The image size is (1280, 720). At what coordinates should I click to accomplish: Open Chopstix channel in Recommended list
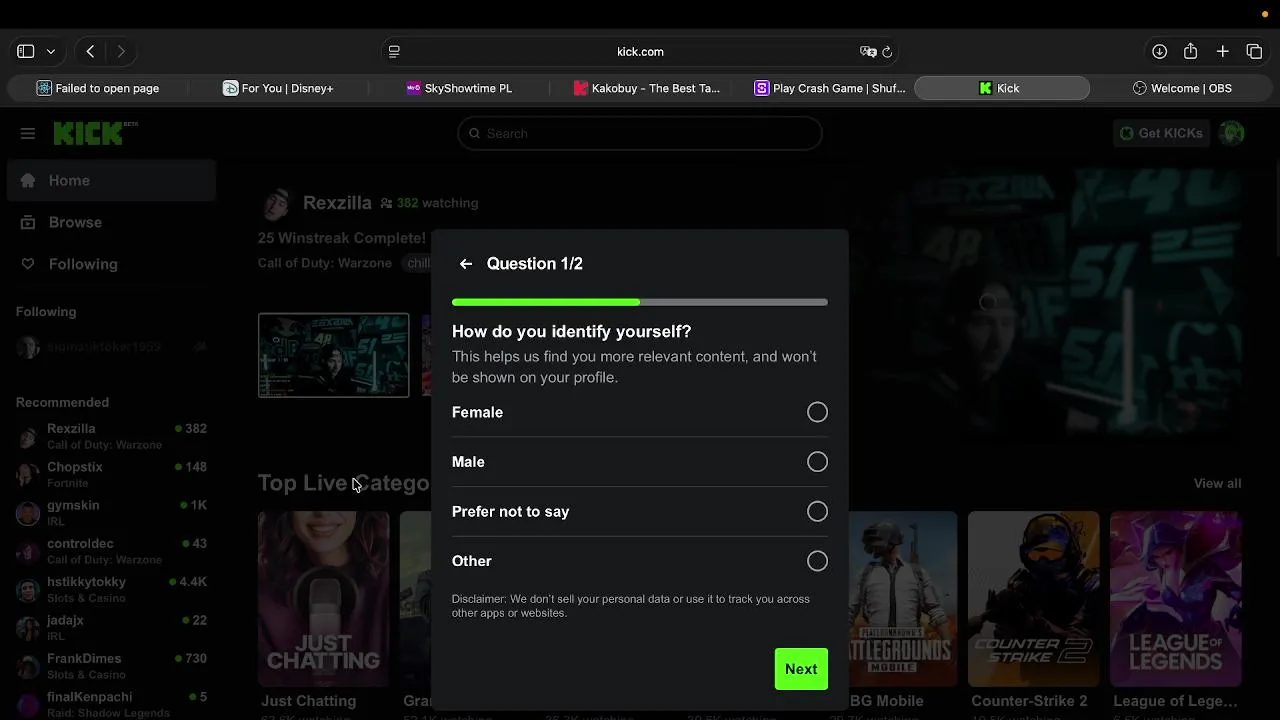click(x=111, y=474)
